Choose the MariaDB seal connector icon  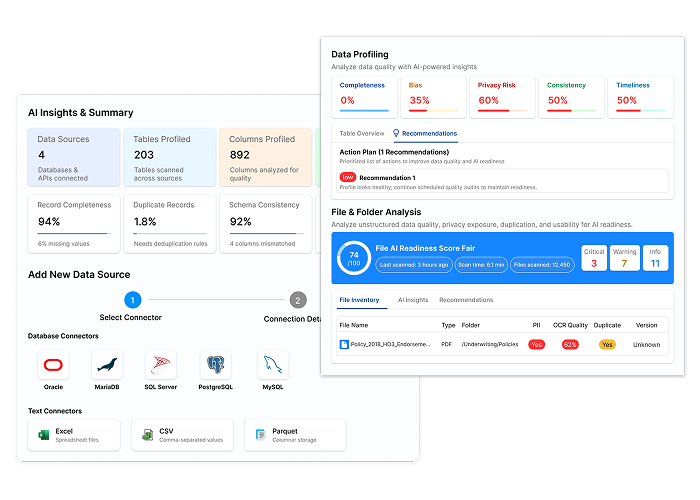click(107, 365)
